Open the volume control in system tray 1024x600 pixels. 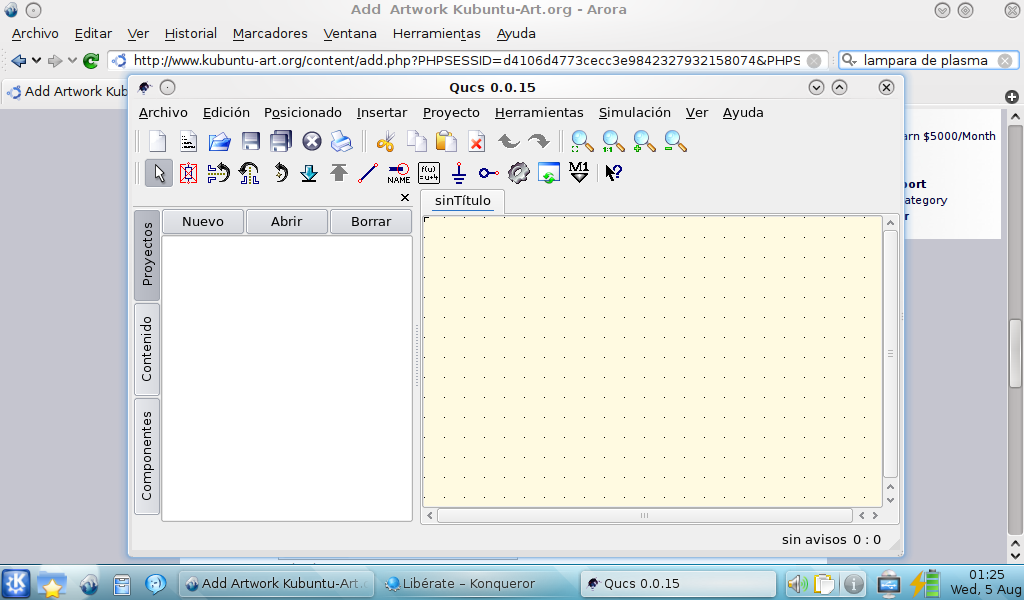(x=797, y=584)
